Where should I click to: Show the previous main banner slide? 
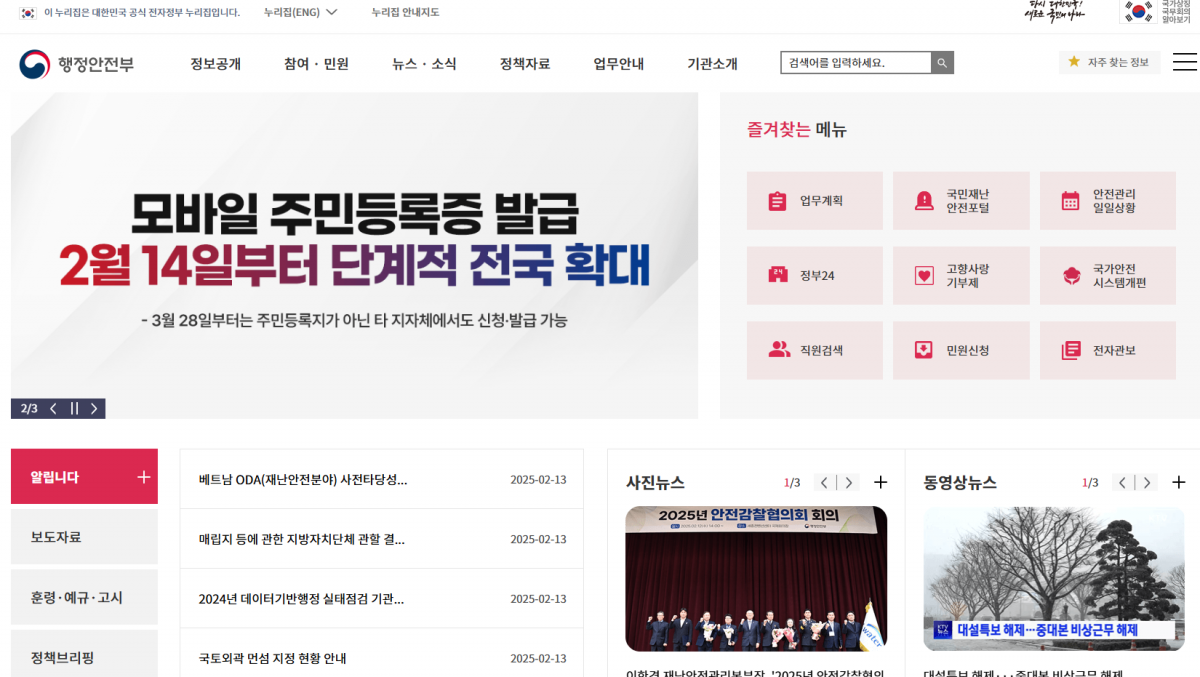coord(53,408)
